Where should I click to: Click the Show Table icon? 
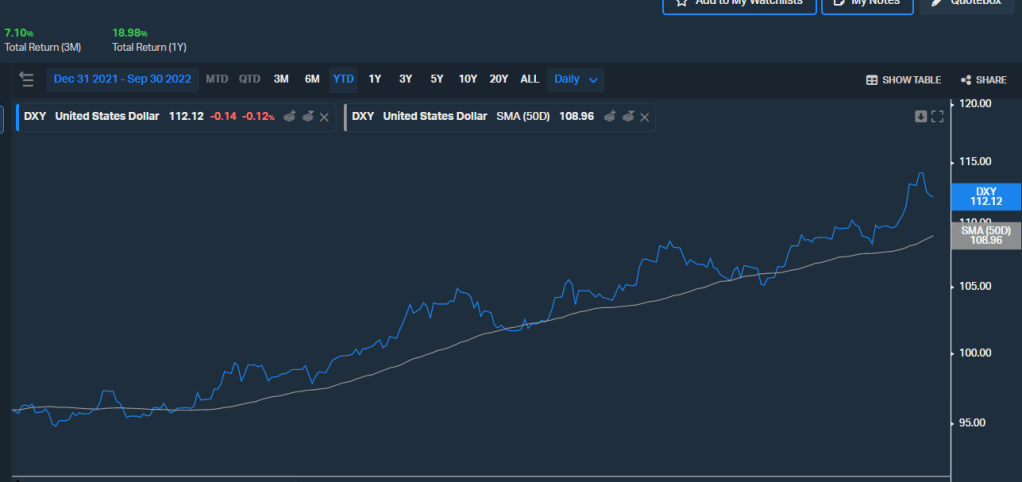click(902, 80)
